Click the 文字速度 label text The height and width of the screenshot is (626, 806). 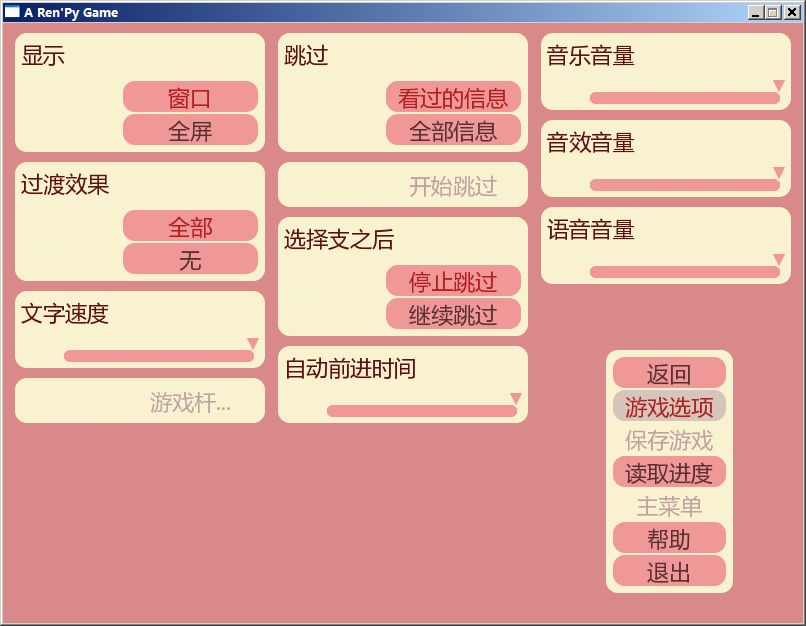click(65, 314)
